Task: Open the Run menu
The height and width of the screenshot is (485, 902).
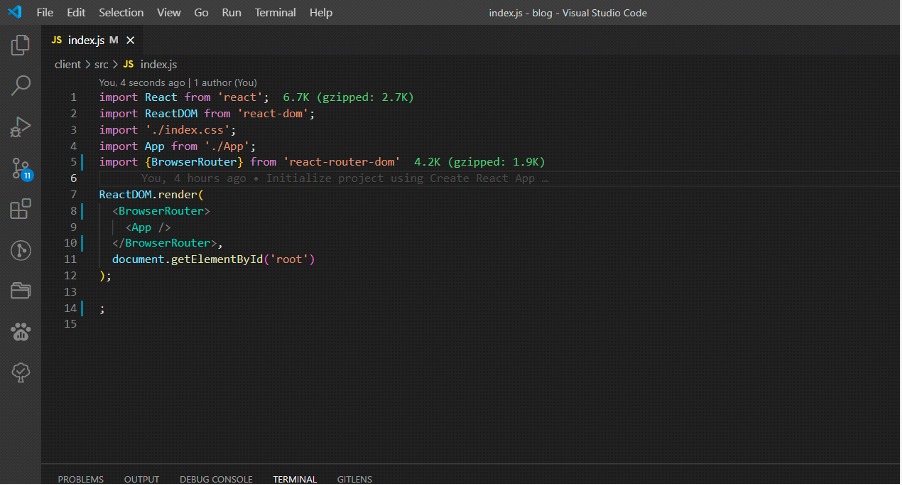Action: point(231,13)
